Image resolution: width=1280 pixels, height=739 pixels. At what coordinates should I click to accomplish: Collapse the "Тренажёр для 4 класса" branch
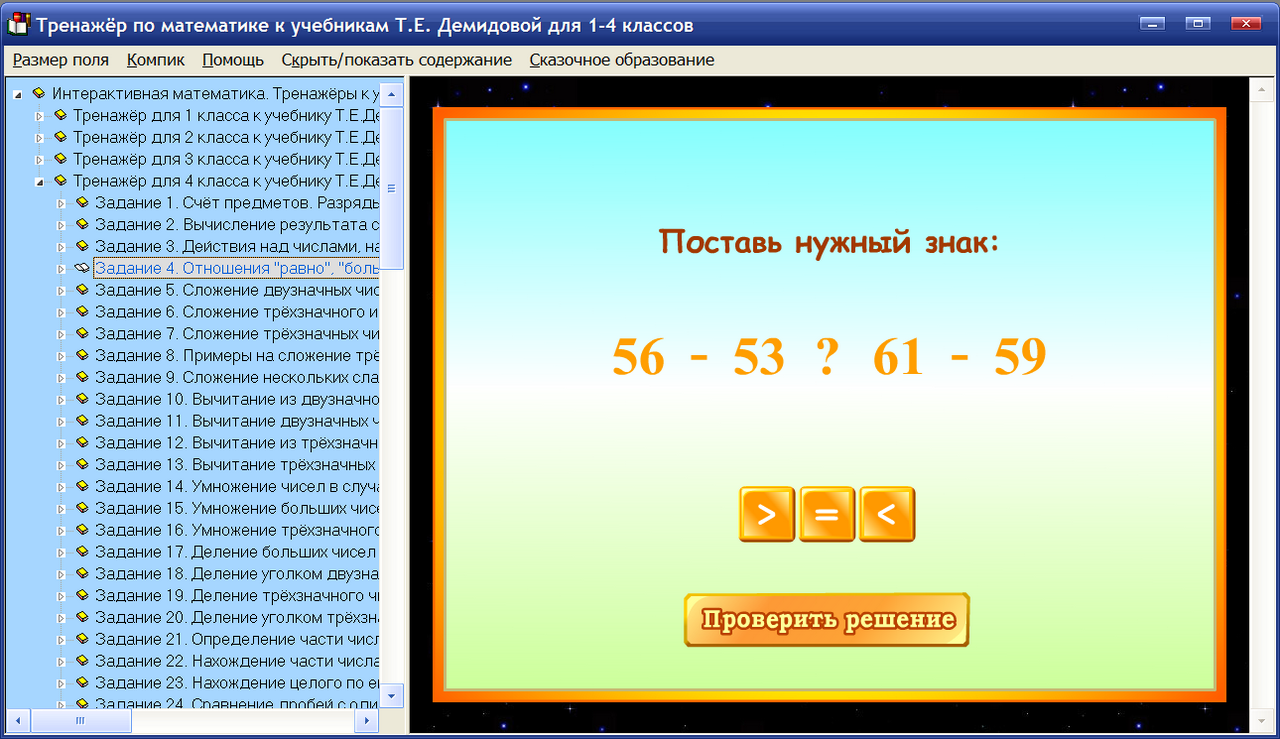[38, 181]
